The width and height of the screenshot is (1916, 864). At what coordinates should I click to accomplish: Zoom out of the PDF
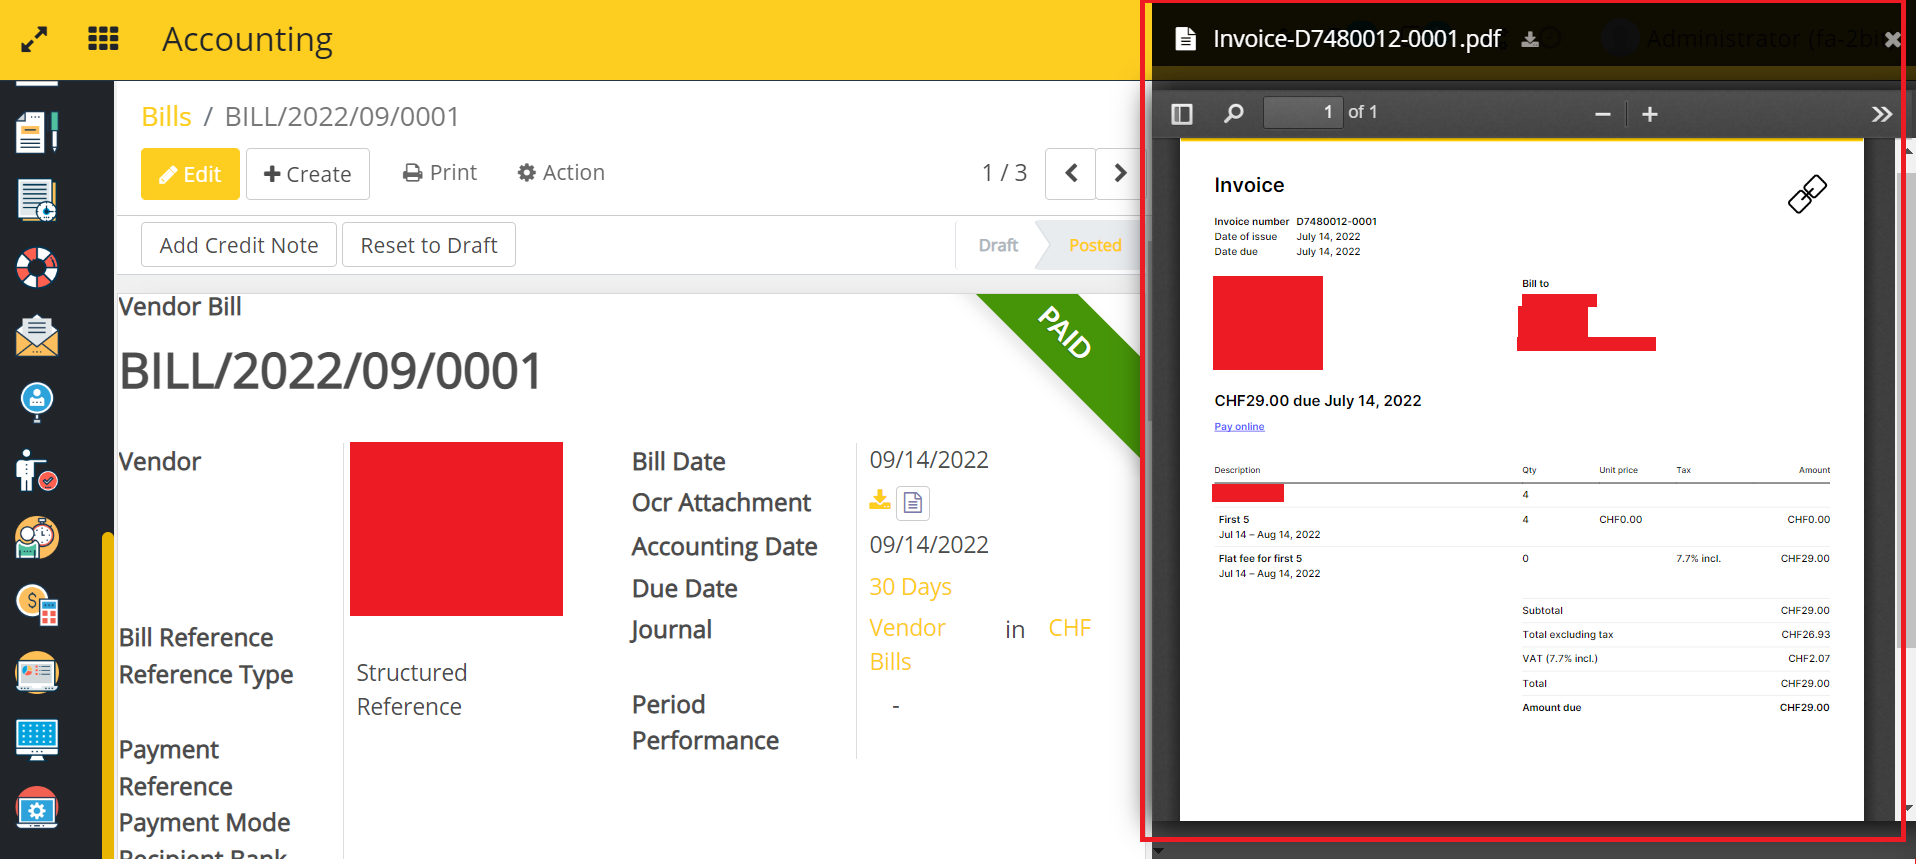[x=1603, y=114]
